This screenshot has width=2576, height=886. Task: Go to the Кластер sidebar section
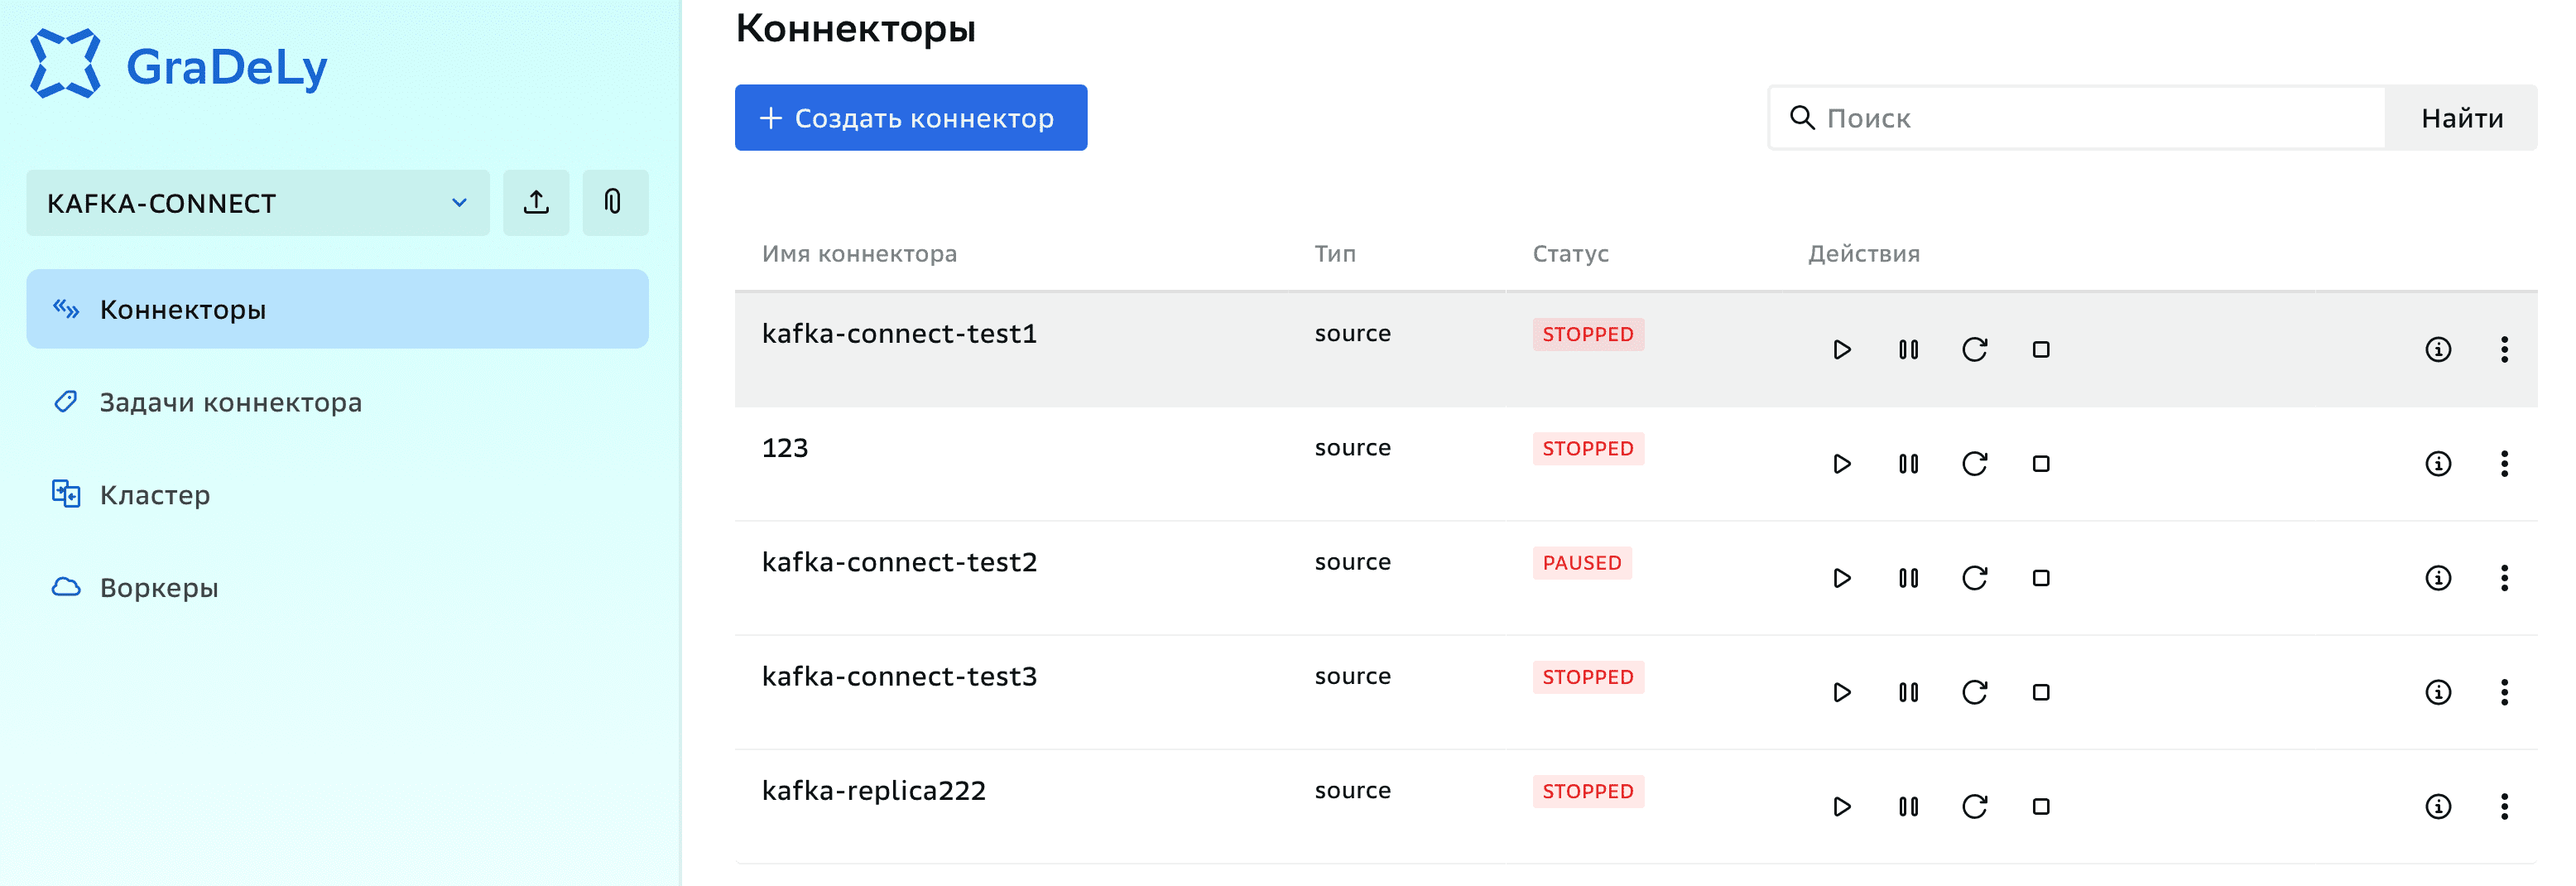click(155, 495)
